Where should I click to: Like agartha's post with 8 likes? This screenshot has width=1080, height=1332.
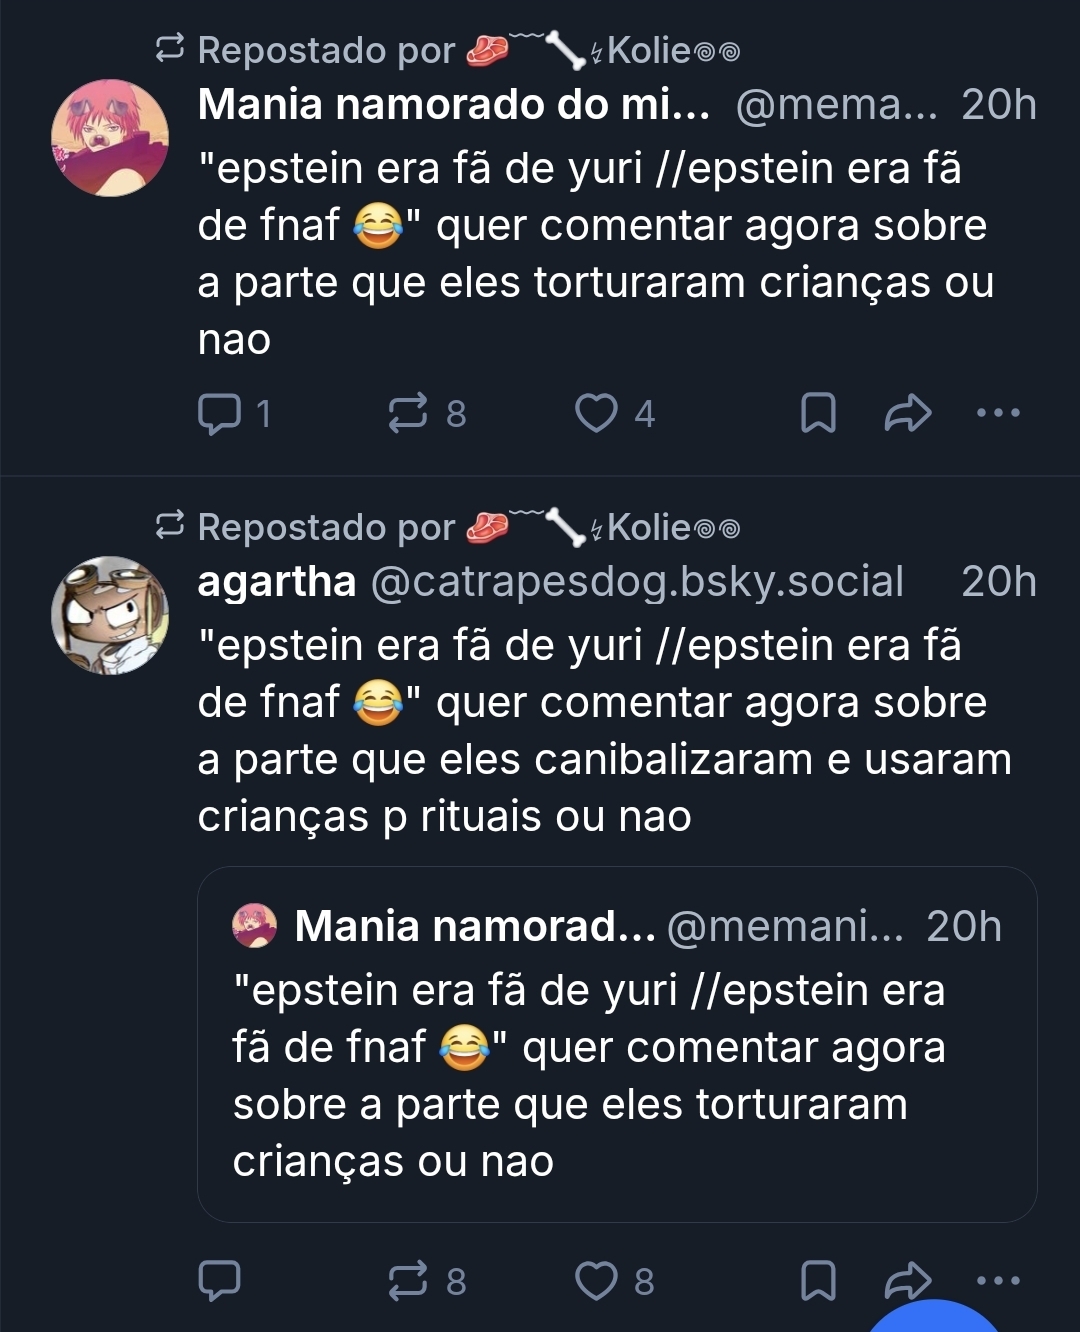596,1280
